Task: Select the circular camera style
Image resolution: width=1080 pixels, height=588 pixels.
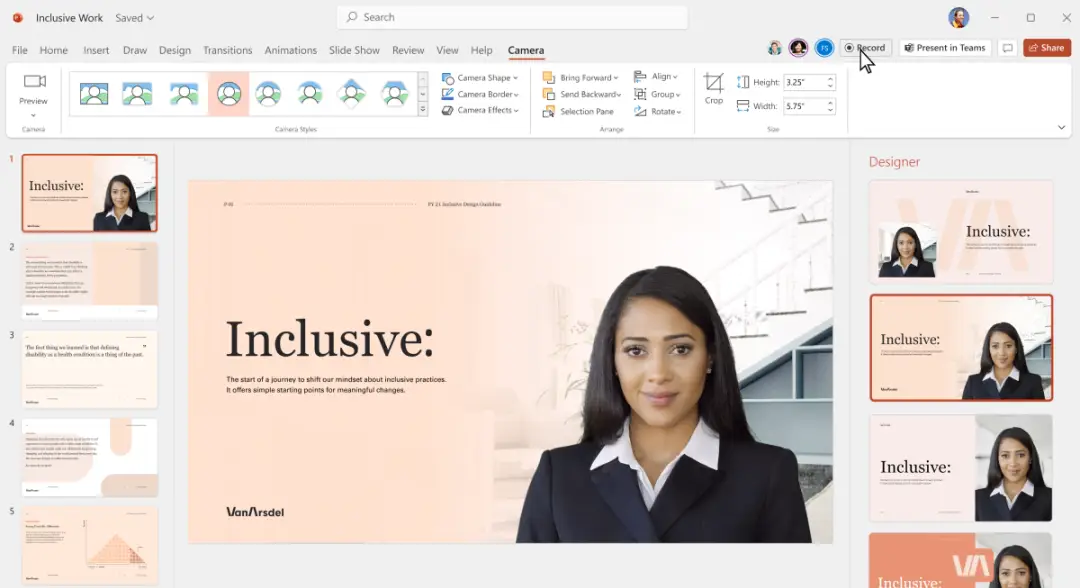Action: [x=228, y=91]
